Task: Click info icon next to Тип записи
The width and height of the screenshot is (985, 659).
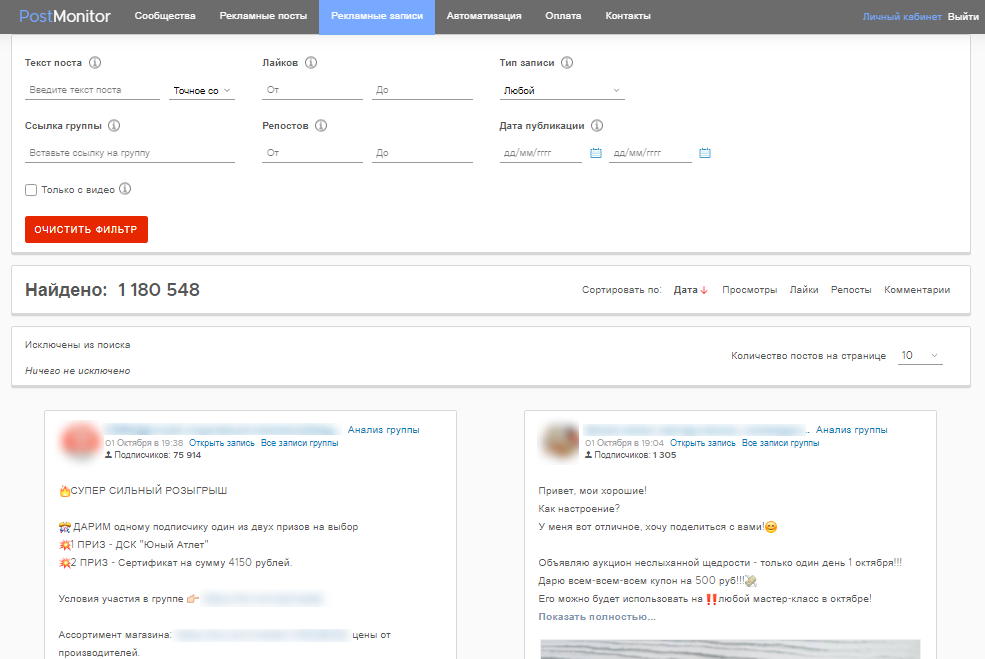Action: (x=567, y=63)
